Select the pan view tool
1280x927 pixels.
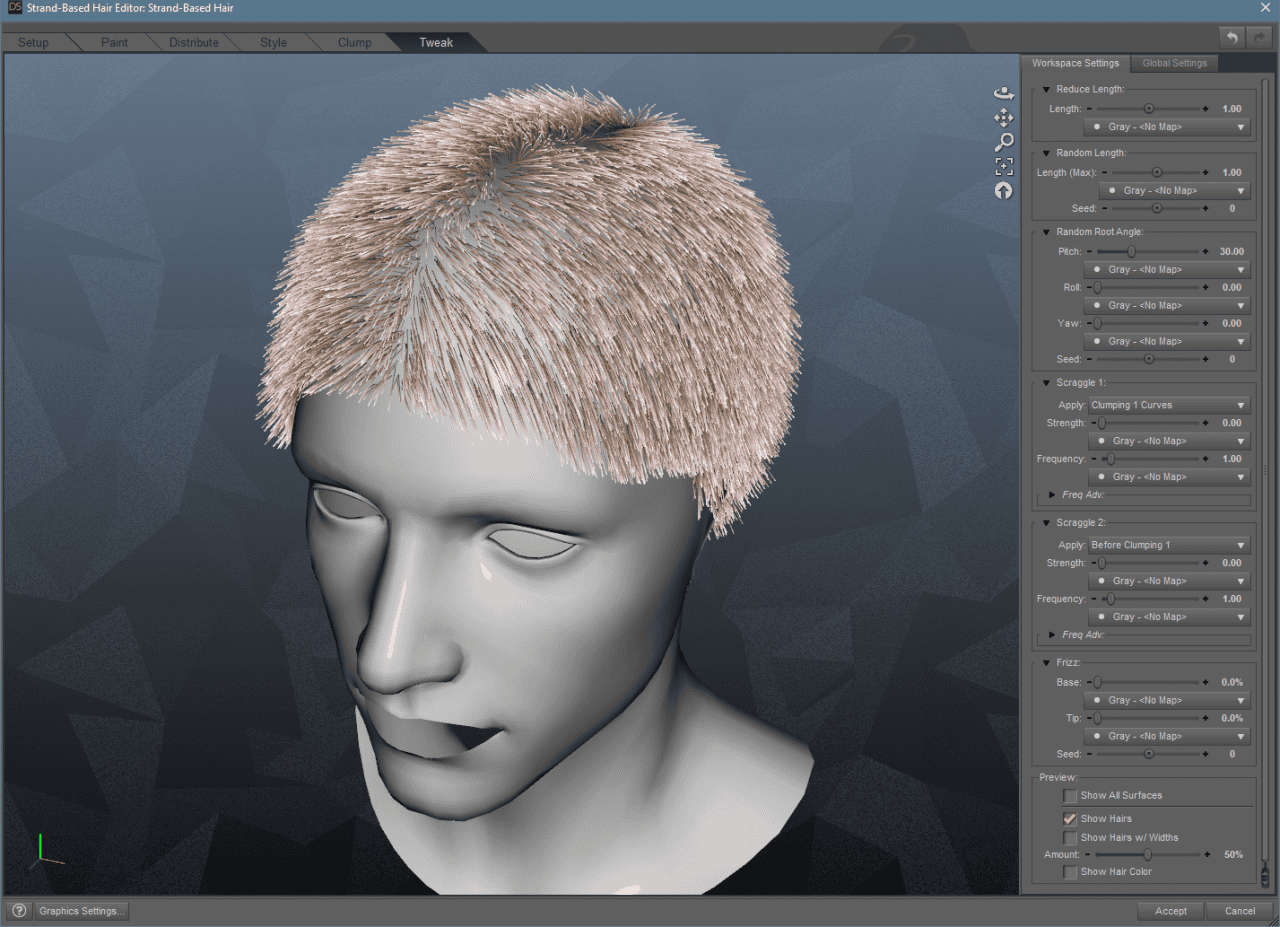1004,117
